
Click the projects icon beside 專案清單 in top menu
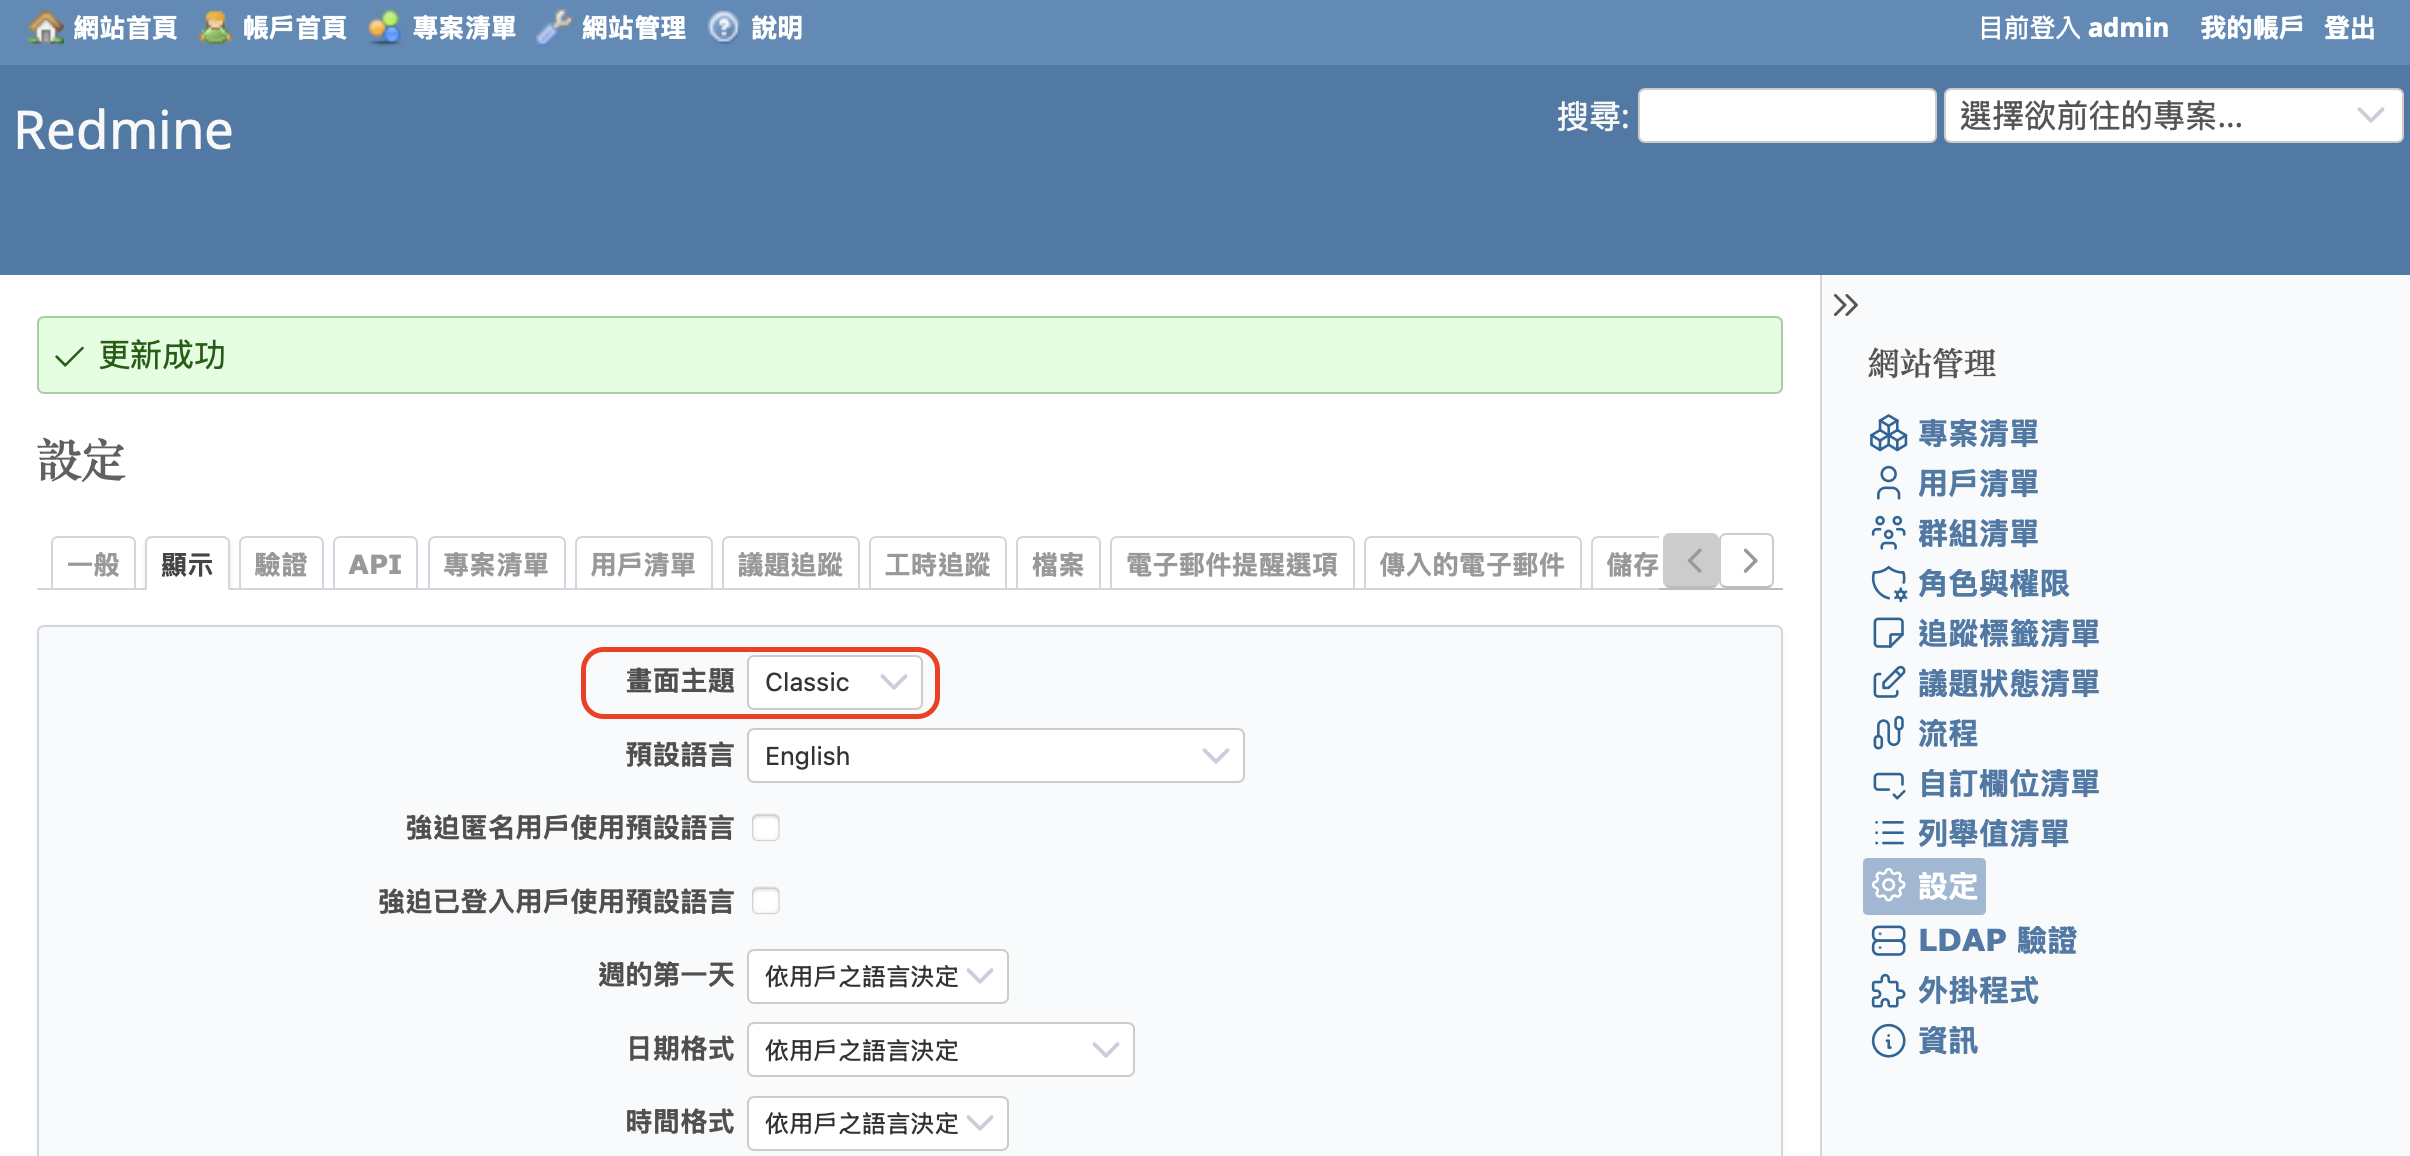coord(384,28)
